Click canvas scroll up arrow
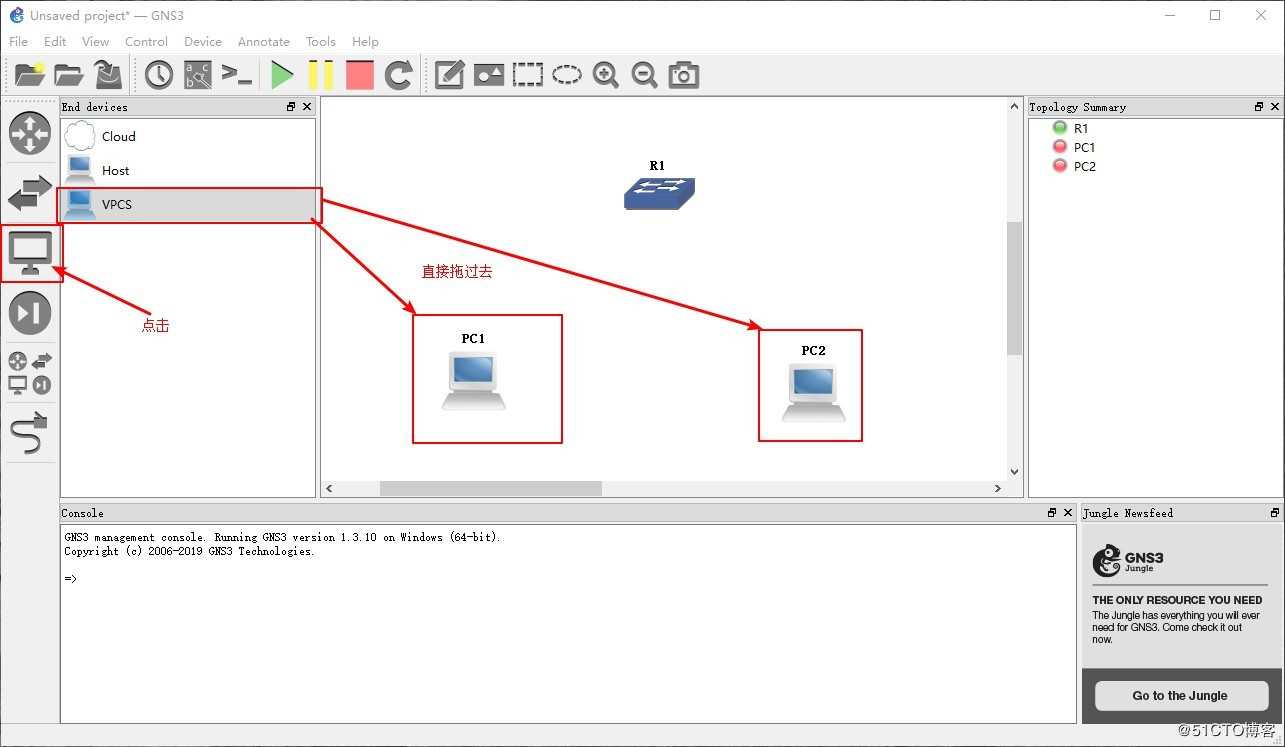1285x747 pixels. 1014,106
